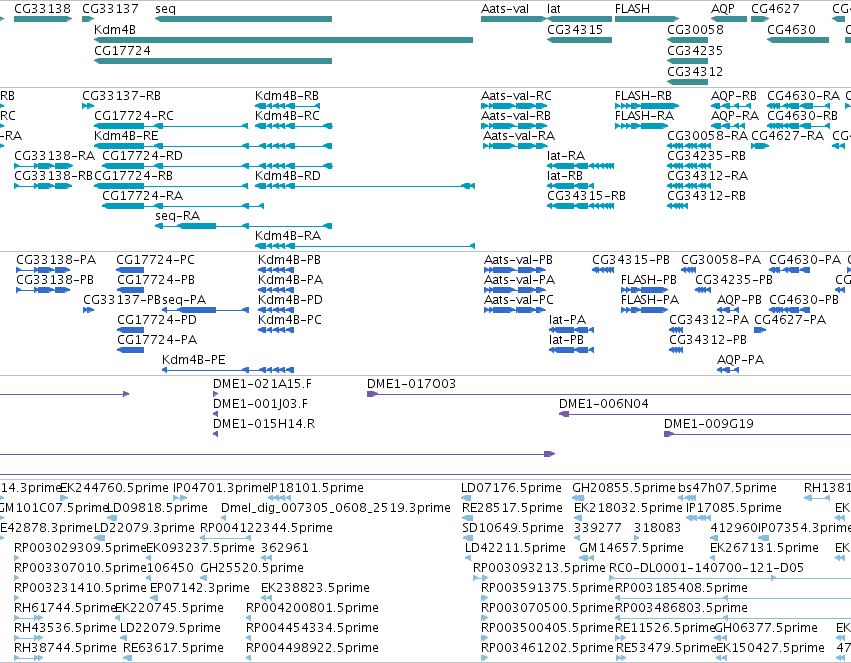Open the DME1-015H14.R BAC end
The width and height of the screenshot is (851, 663).
click(x=215, y=434)
